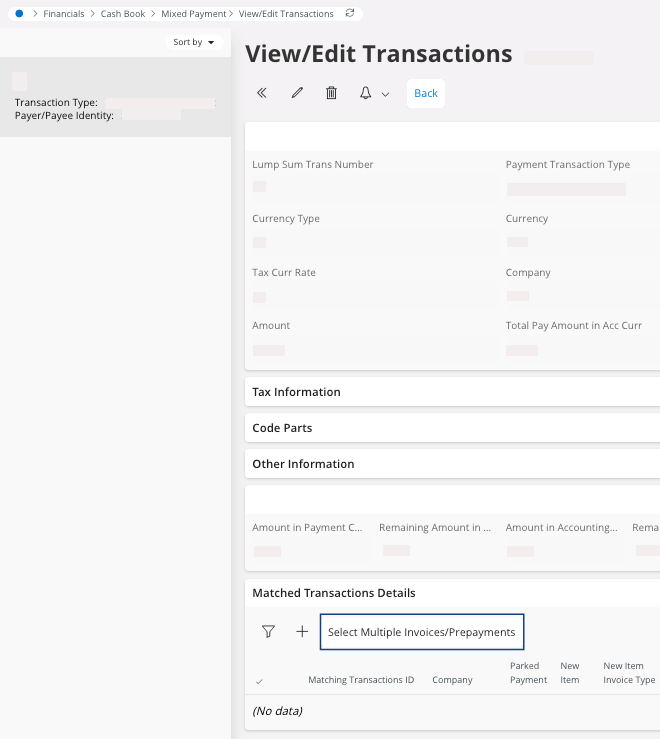Expand the Tax Information section
The height and width of the screenshot is (739, 660).
pos(296,392)
